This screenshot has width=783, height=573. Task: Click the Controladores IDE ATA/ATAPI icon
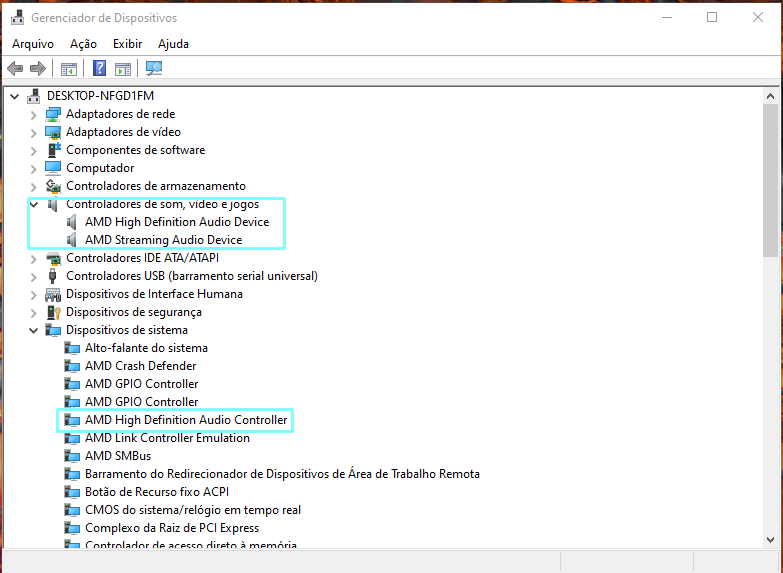tap(53, 258)
